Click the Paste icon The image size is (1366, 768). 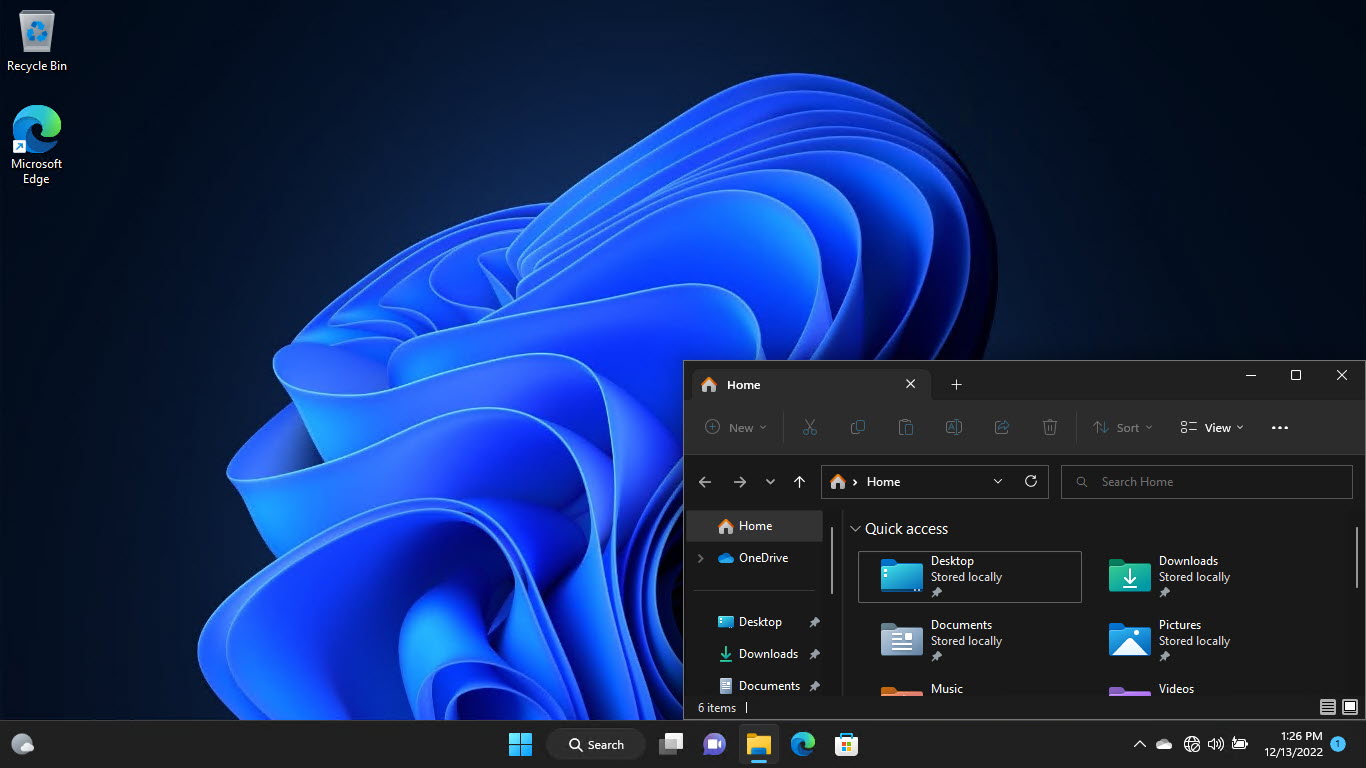[906, 427]
